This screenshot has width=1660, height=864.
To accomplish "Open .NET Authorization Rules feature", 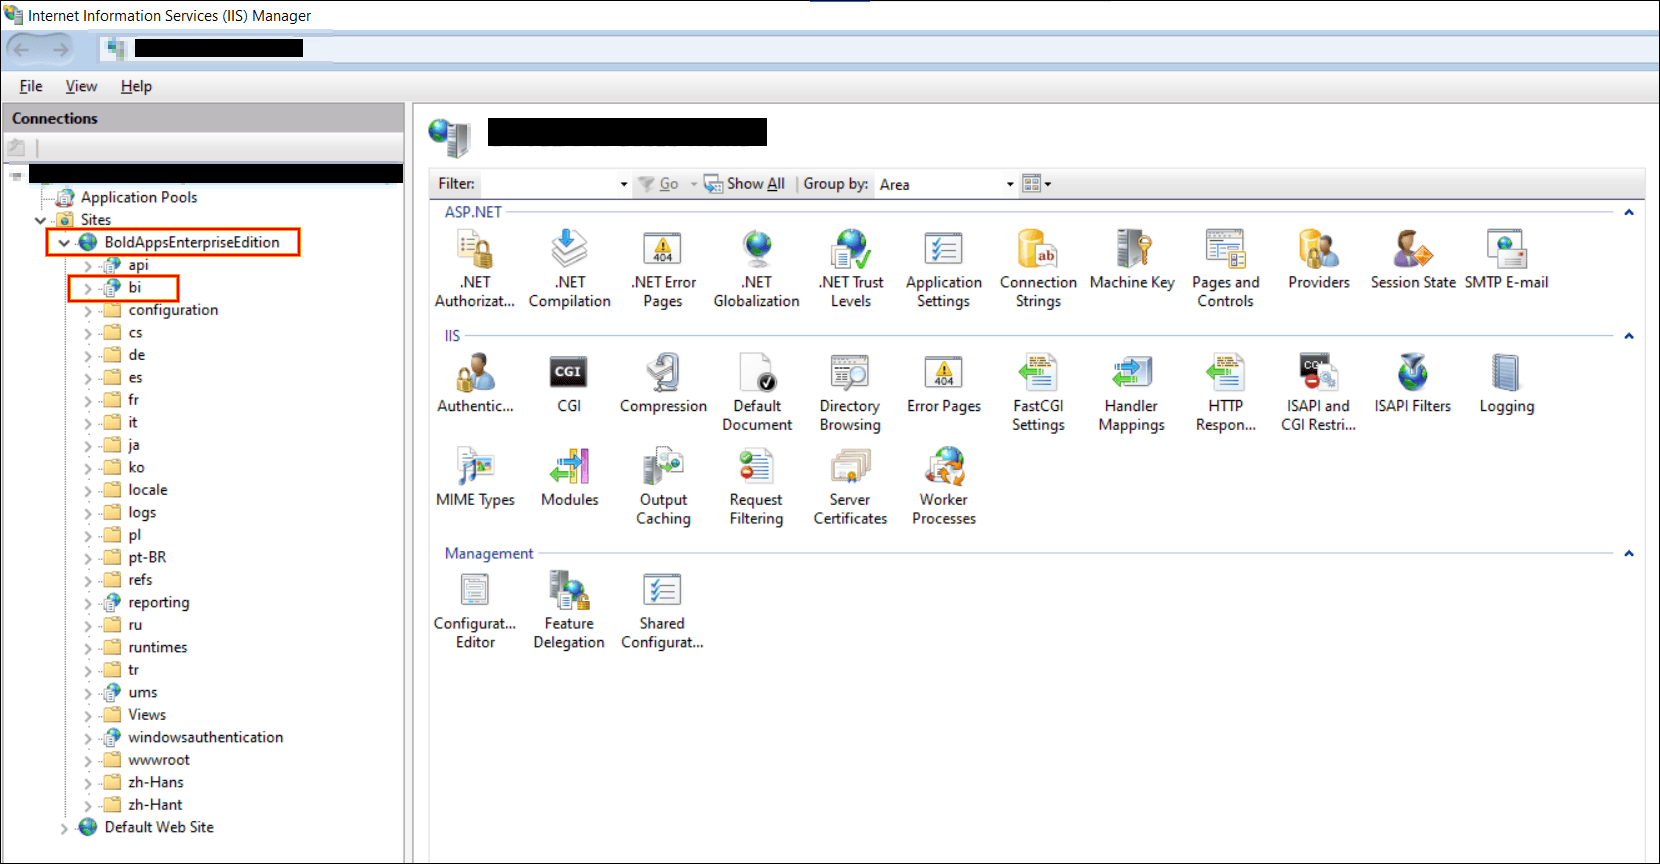I will pyautogui.click(x=475, y=268).
